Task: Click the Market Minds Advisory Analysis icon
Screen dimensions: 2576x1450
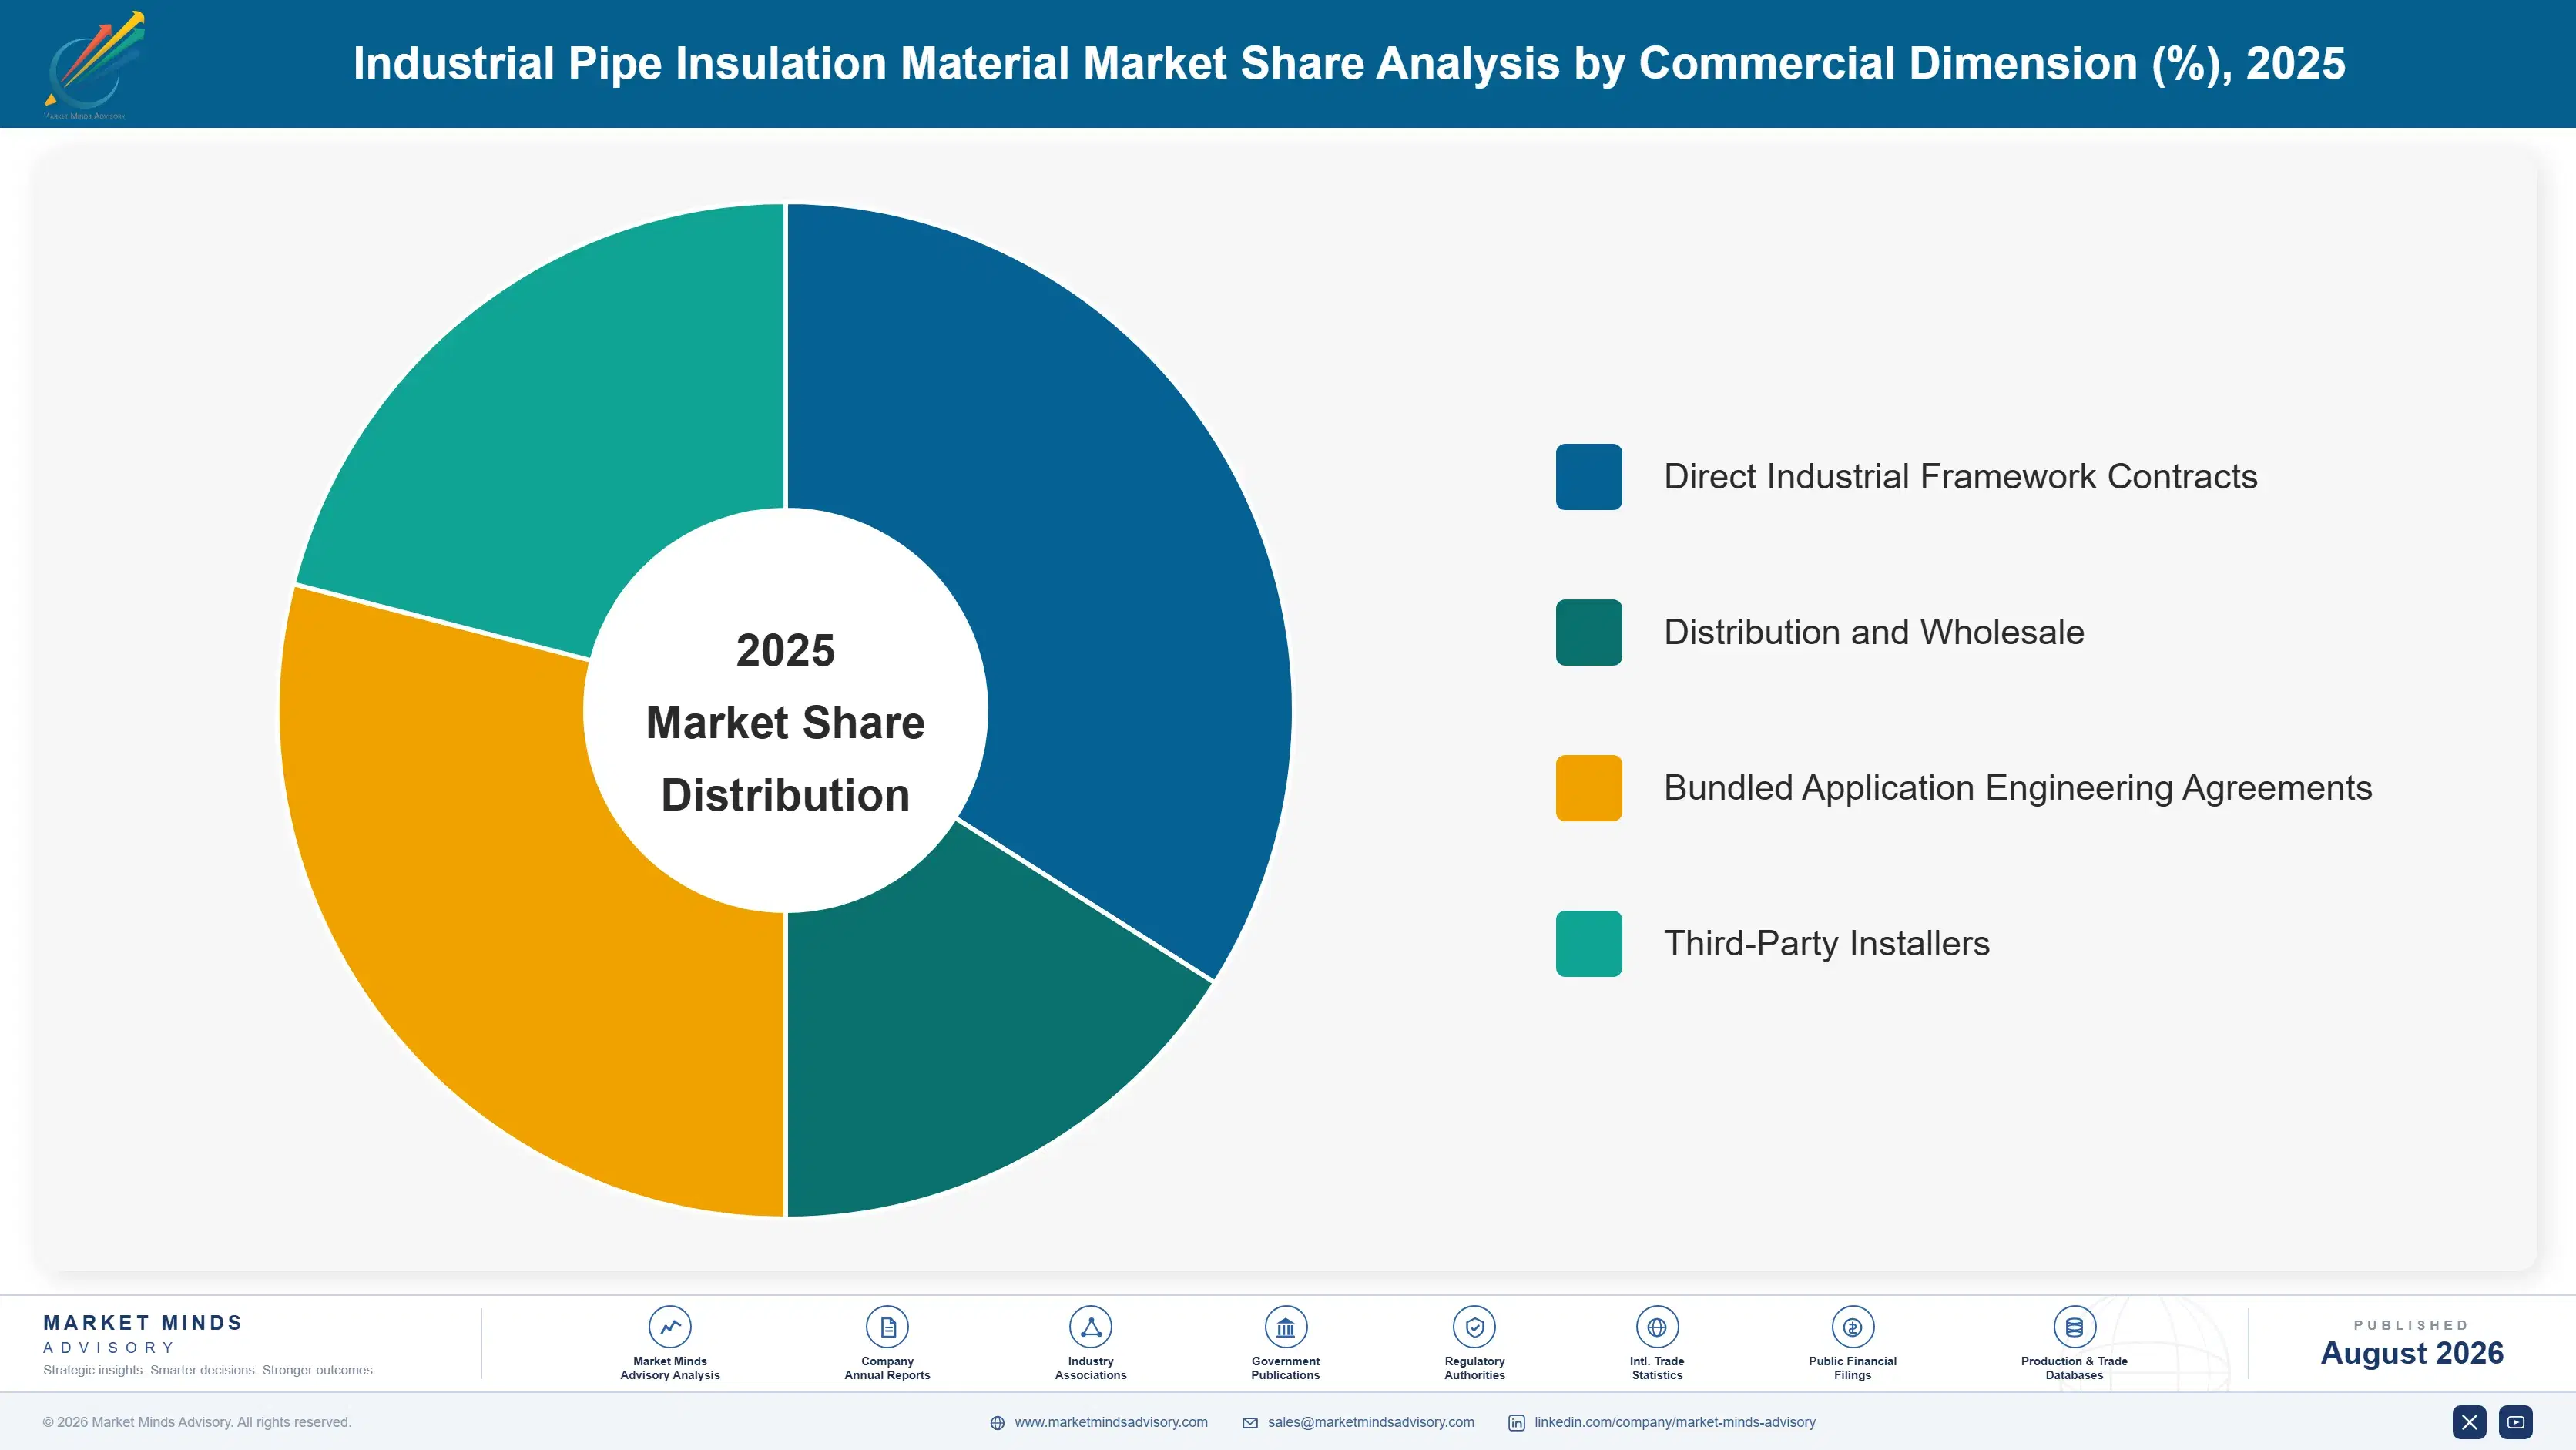Action: (x=670, y=1327)
